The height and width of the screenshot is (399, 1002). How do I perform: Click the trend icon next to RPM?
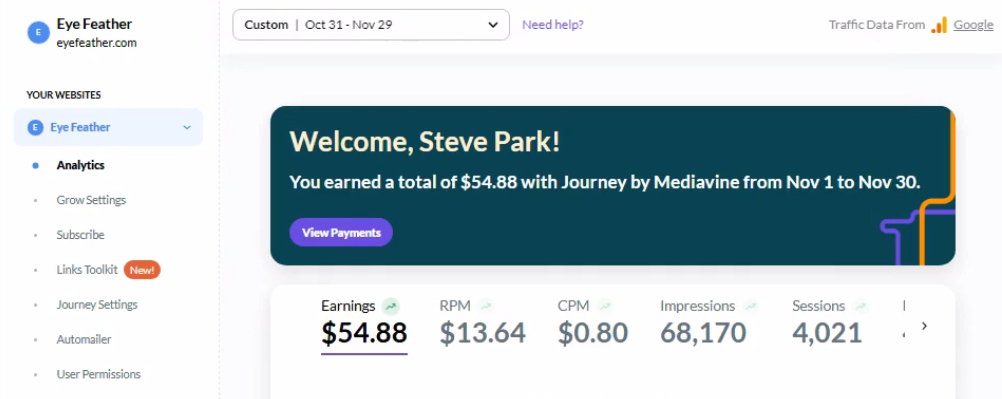486,306
